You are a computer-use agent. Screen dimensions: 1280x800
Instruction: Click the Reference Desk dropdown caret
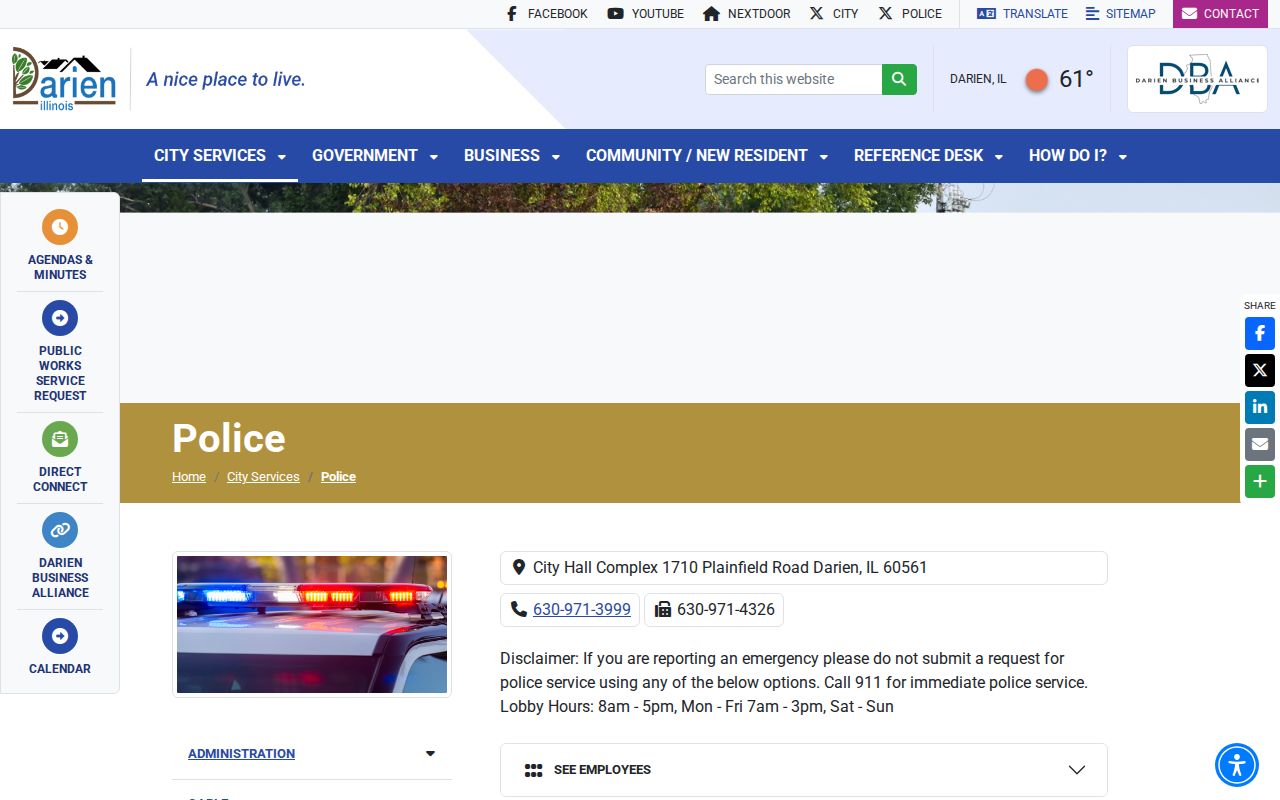(999, 157)
